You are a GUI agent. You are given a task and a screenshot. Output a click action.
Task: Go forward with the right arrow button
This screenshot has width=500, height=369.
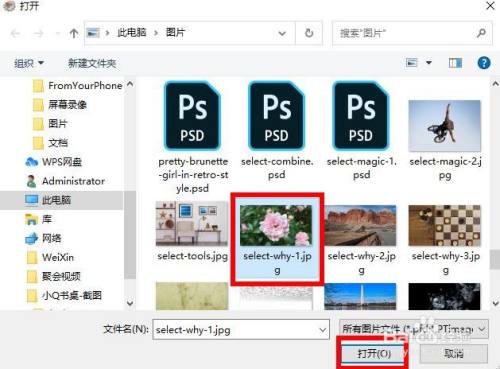[x=38, y=33]
